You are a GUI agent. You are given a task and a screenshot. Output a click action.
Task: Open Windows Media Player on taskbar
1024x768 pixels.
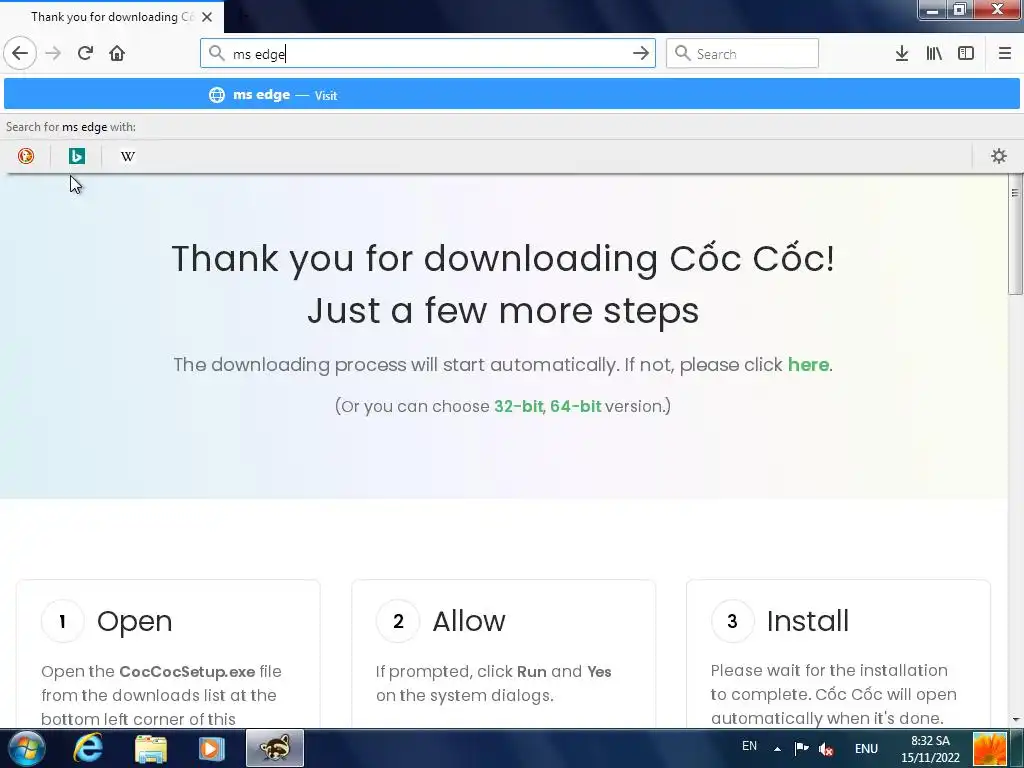click(211, 748)
